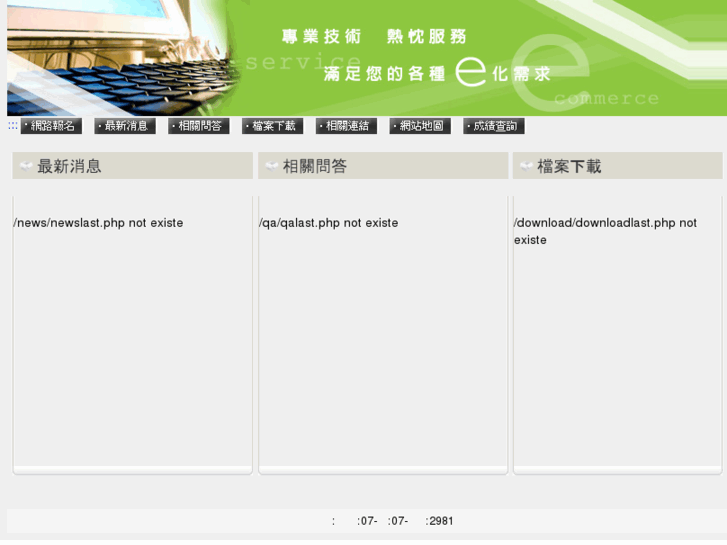Click 成績查詢 score lookup button

[x=494, y=126]
